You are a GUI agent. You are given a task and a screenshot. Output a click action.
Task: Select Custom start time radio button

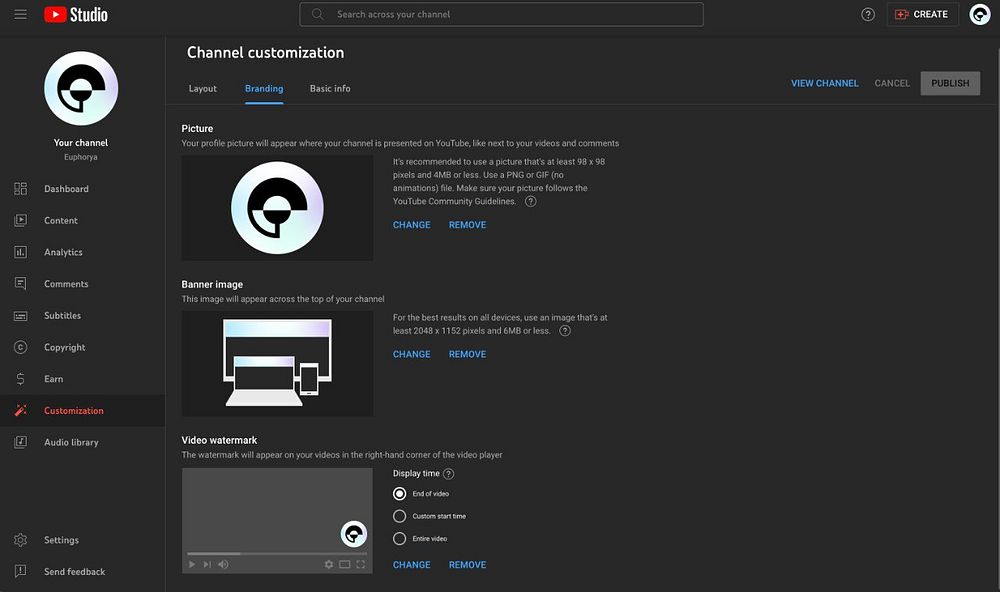pyautogui.click(x=400, y=516)
